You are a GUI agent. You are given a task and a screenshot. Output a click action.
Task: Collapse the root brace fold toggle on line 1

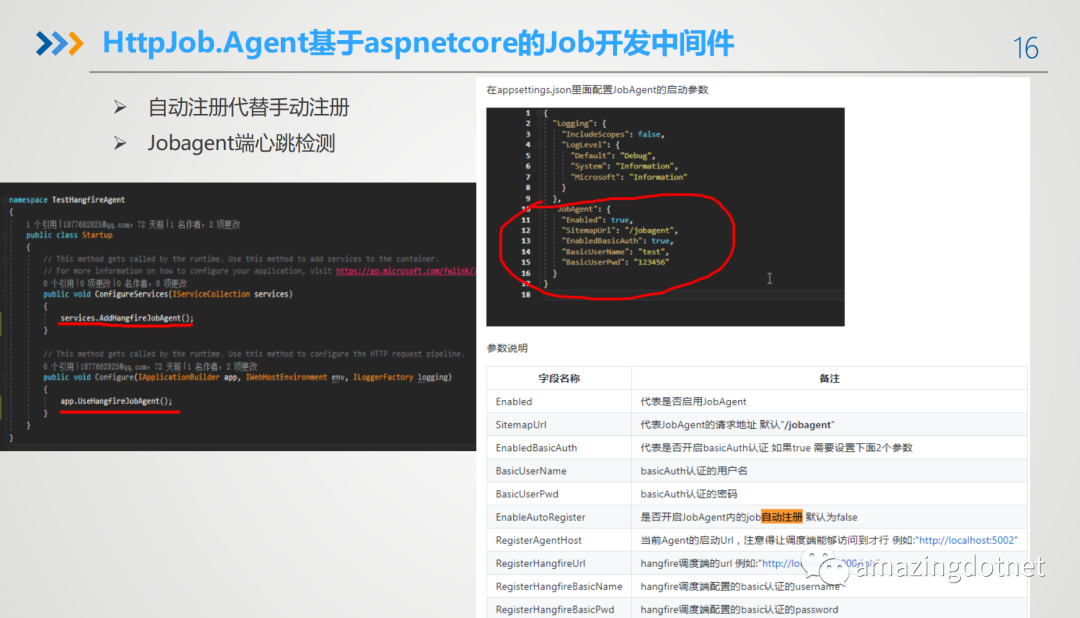point(540,113)
